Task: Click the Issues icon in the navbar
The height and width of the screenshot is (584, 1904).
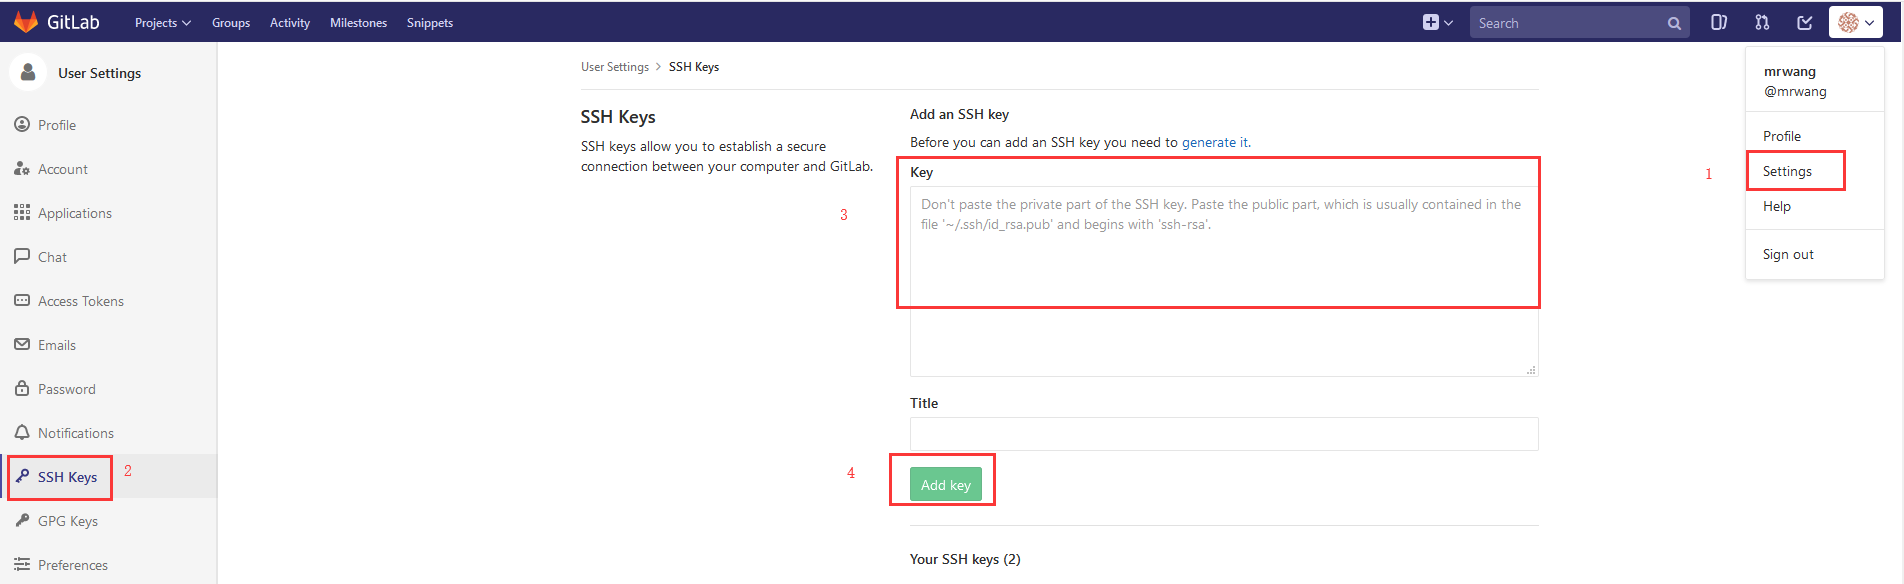Action: point(1719,21)
